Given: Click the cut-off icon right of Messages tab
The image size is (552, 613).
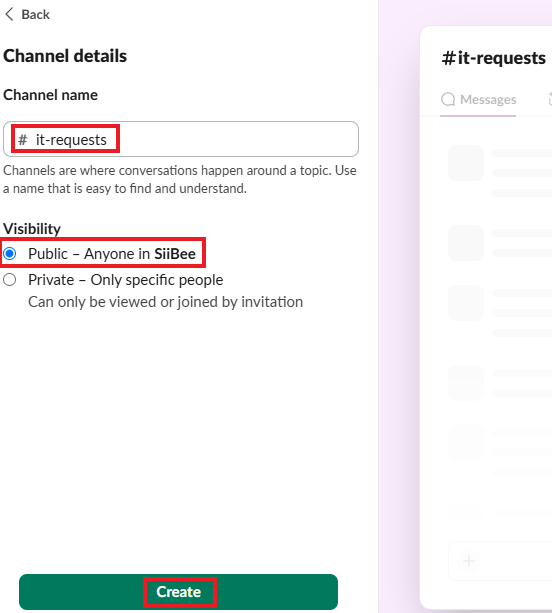Looking at the screenshot, I should tap(550, 99).
